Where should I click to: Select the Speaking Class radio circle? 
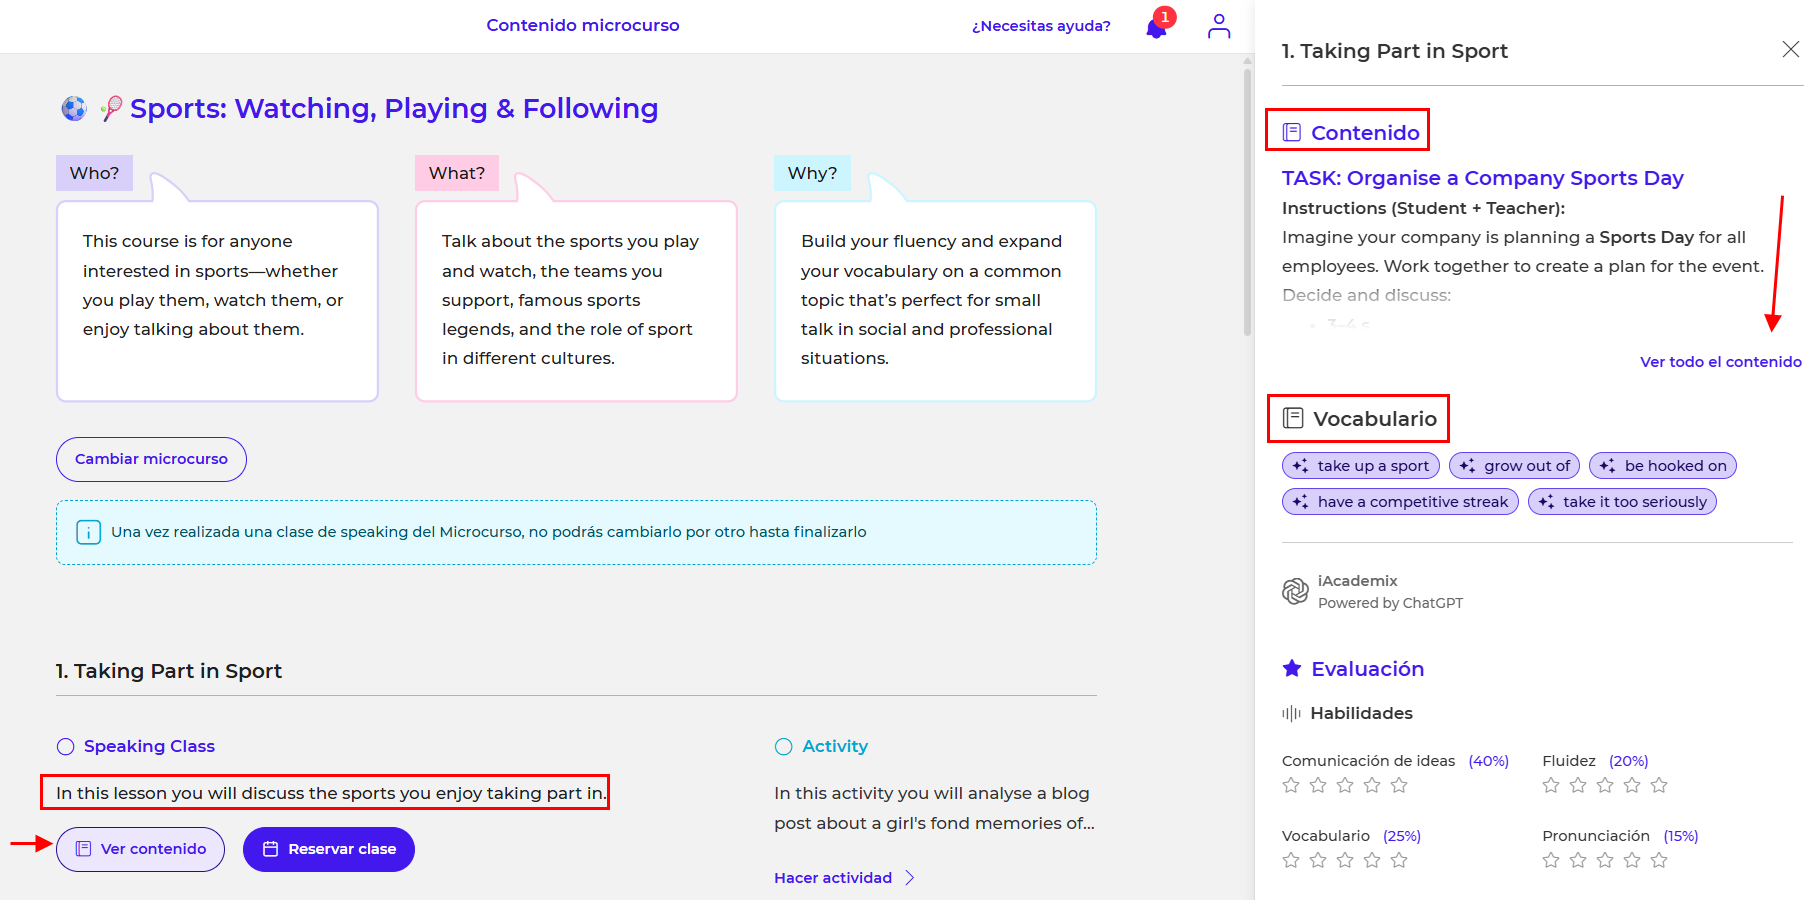[66, 747]
